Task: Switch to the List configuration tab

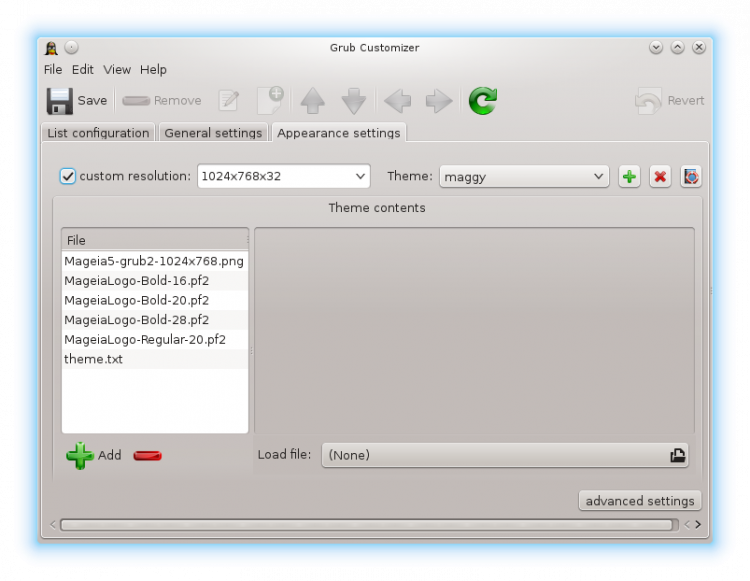Action: click(x=98, y=133)
